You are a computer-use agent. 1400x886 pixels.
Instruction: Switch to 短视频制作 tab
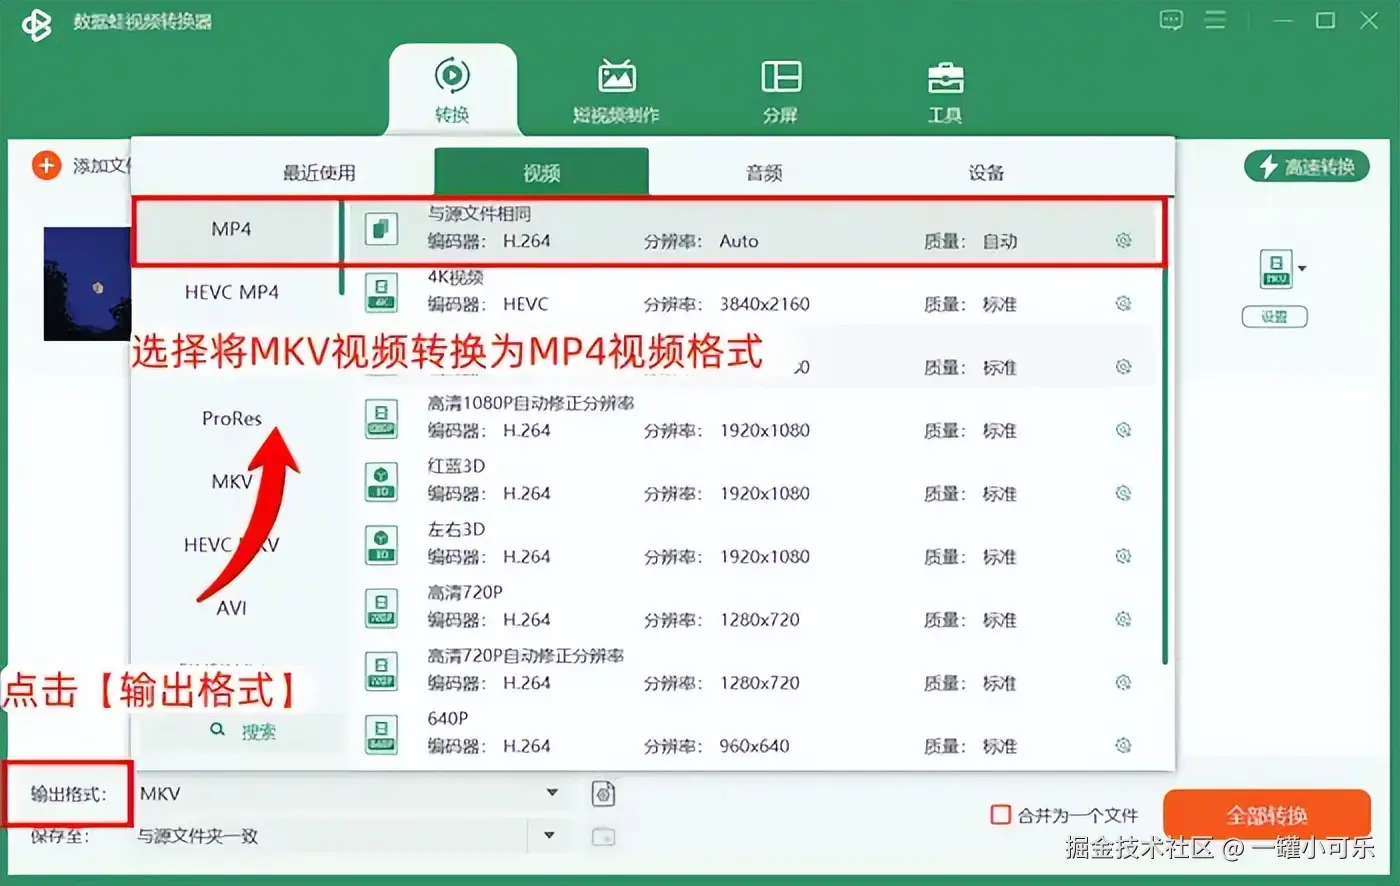point(616,90)
